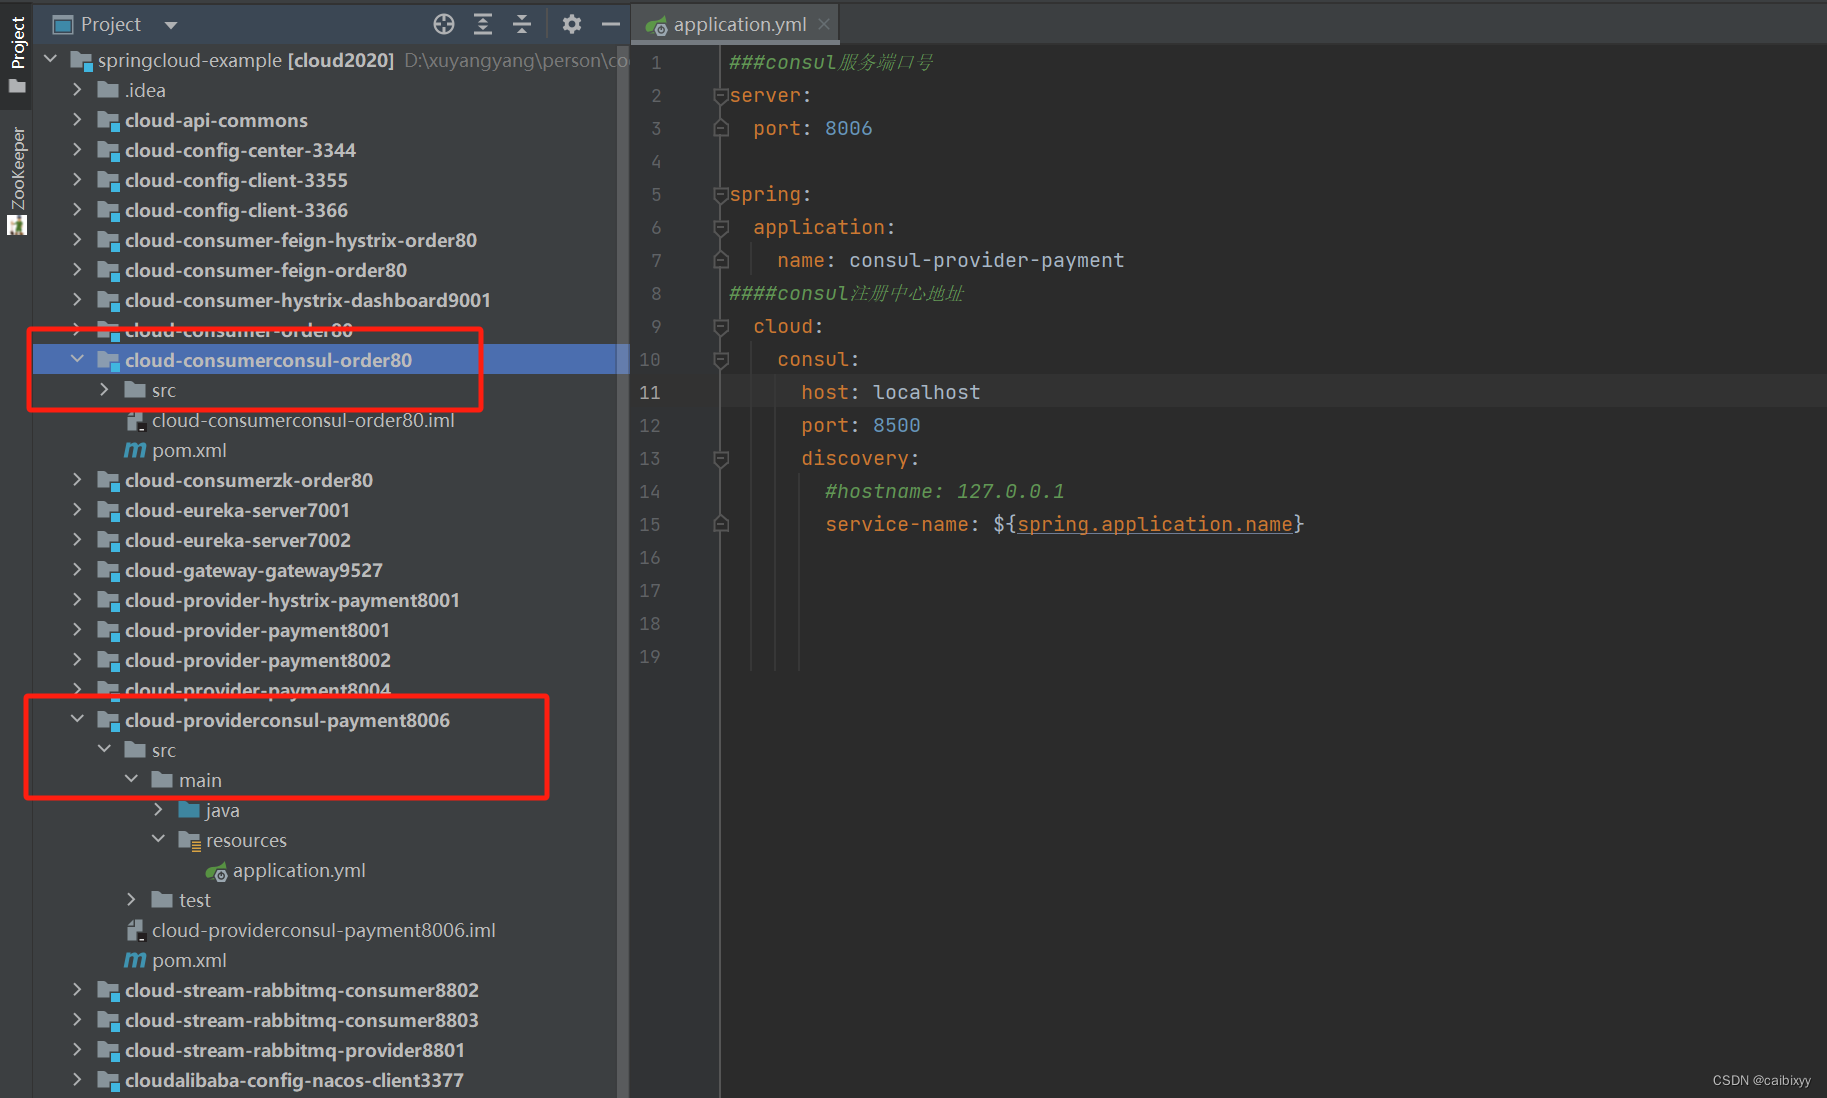This screenshot has width=1827, height=1098.
Task: Fold the application block at line 6
Action: 721,228
